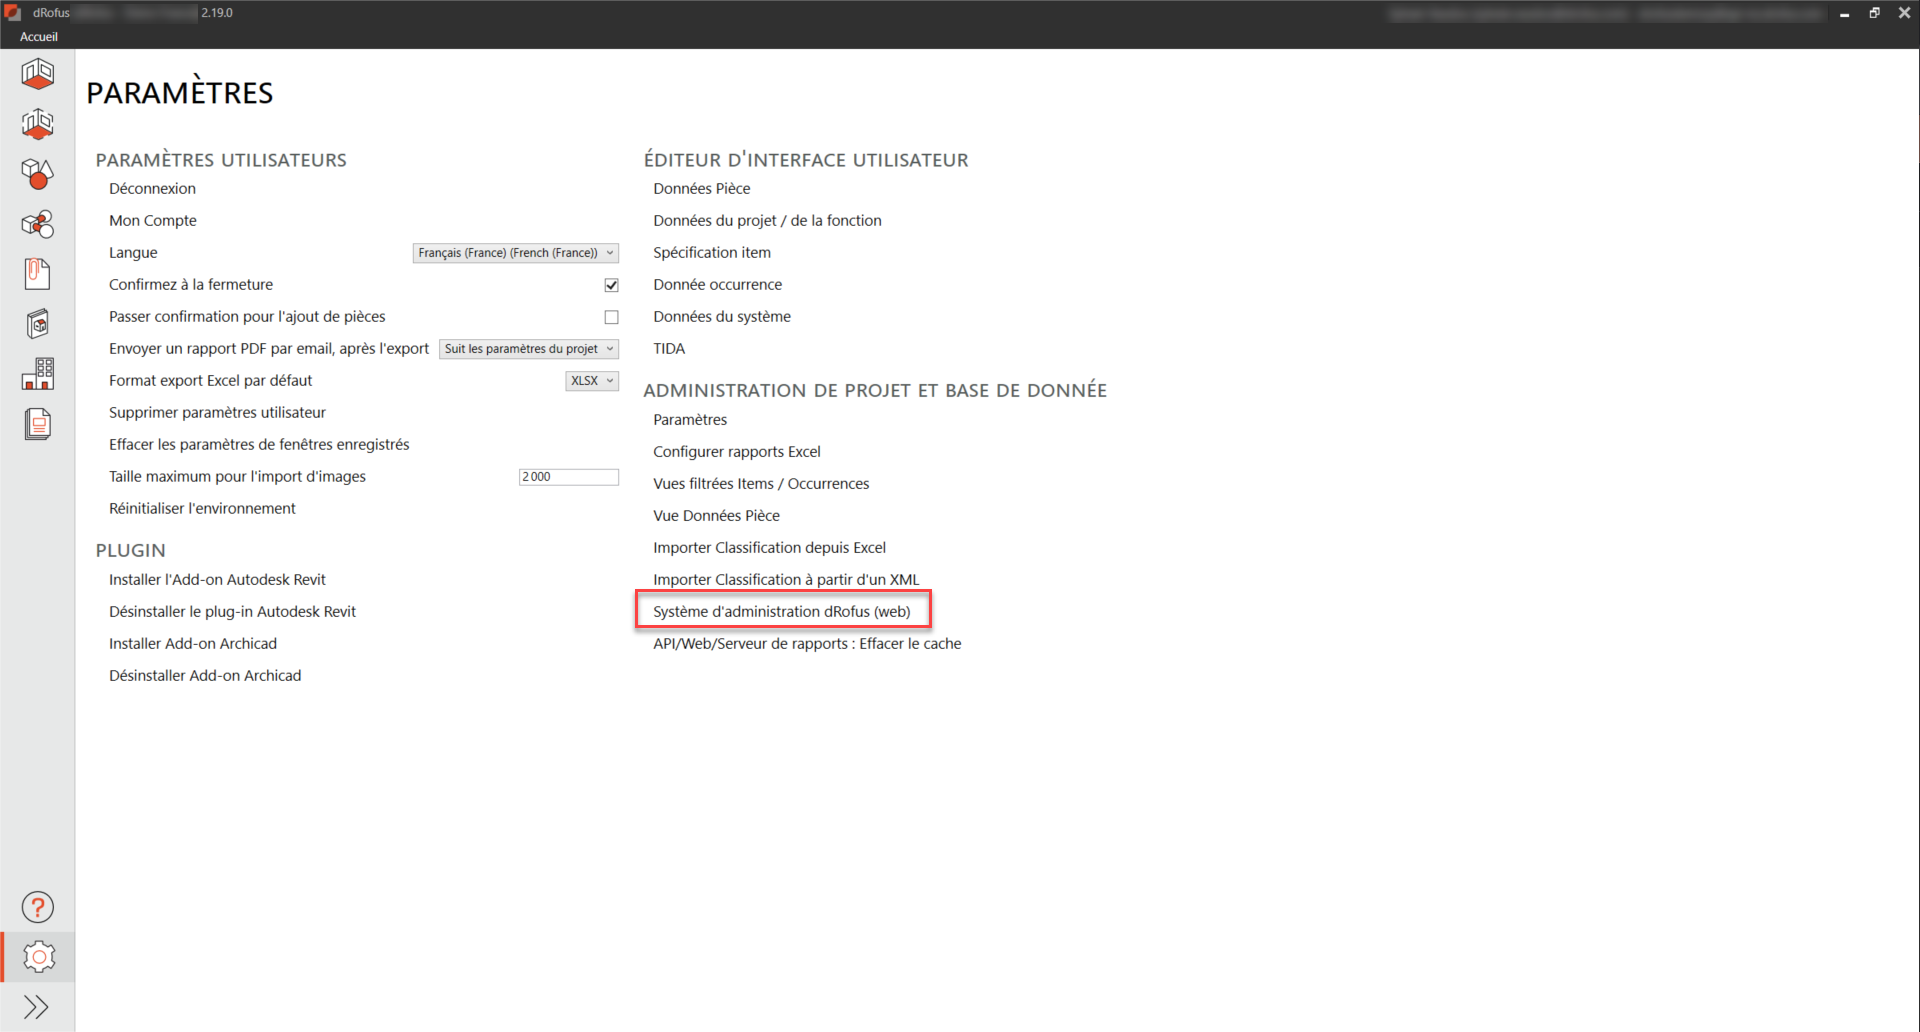Screen dimensions: 1920x1032
Task: Open Vue Données Pièce
Action: coord(716,515)
